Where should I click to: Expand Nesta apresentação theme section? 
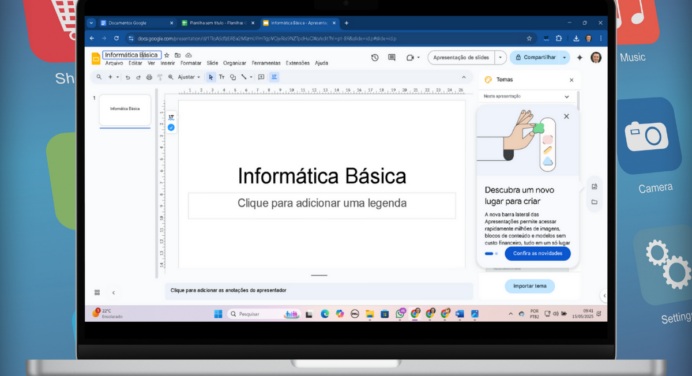point(567,97)
